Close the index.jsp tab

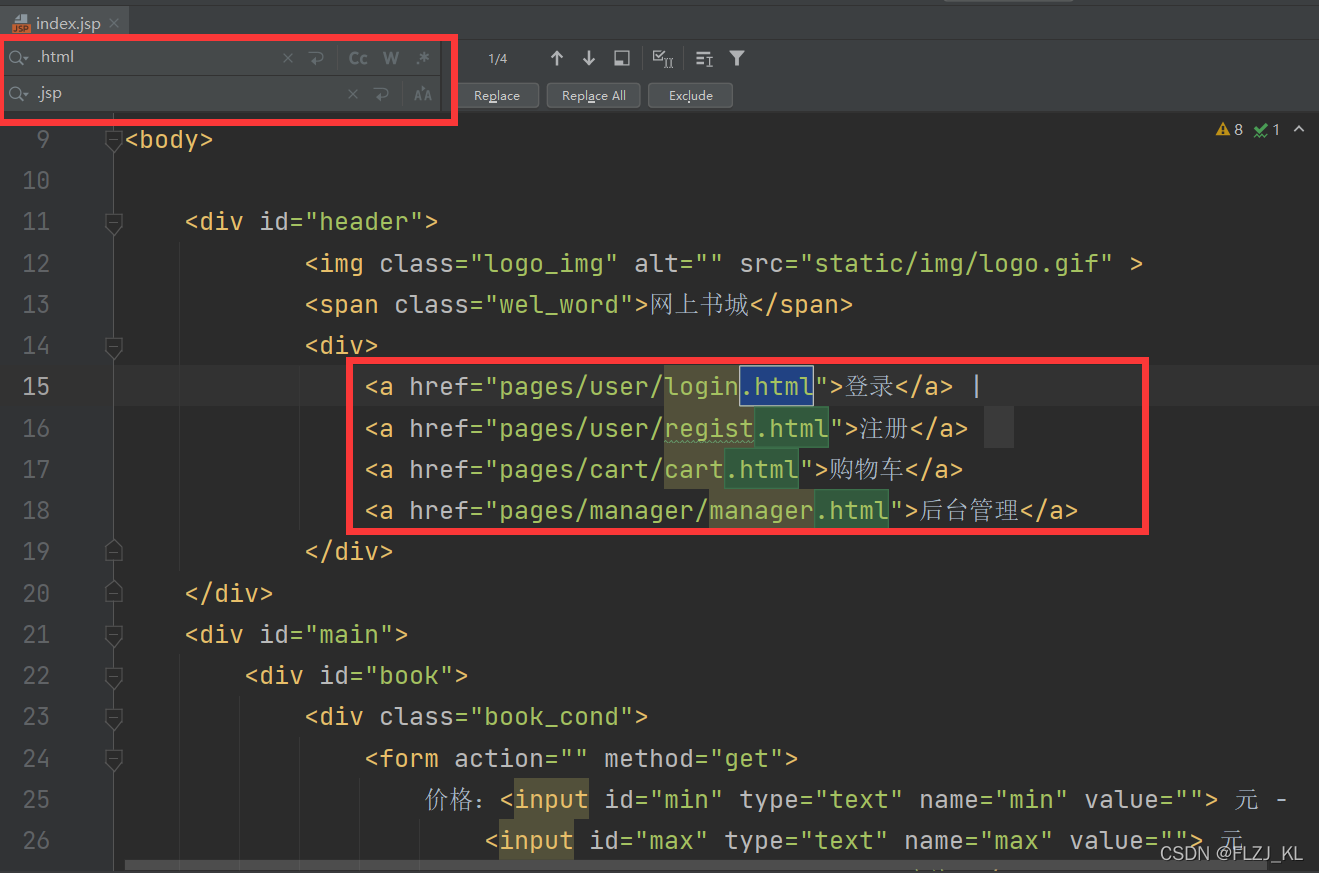point(116,24)
